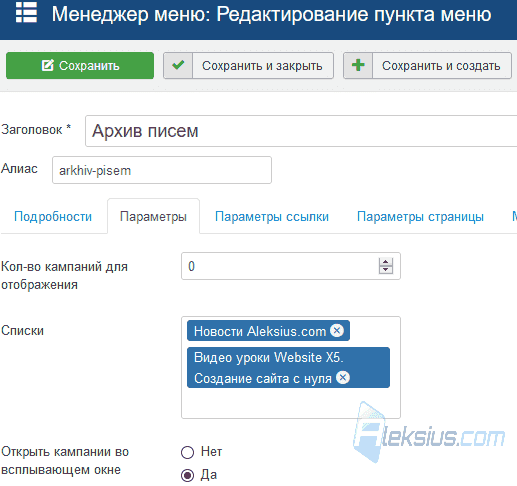Click the Заголовок * label
Screen dimensions: 517x486
(36, 130)
